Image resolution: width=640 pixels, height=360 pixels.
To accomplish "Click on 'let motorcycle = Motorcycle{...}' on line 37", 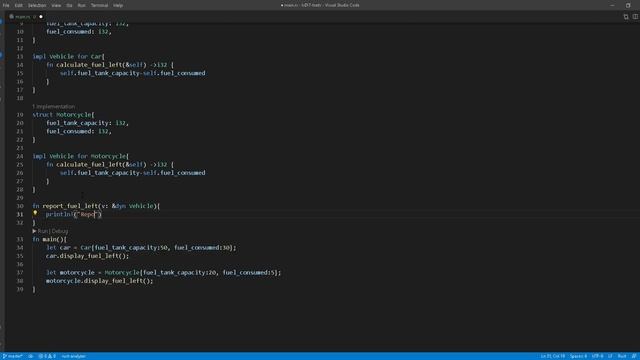I will [x=163, y=272].
